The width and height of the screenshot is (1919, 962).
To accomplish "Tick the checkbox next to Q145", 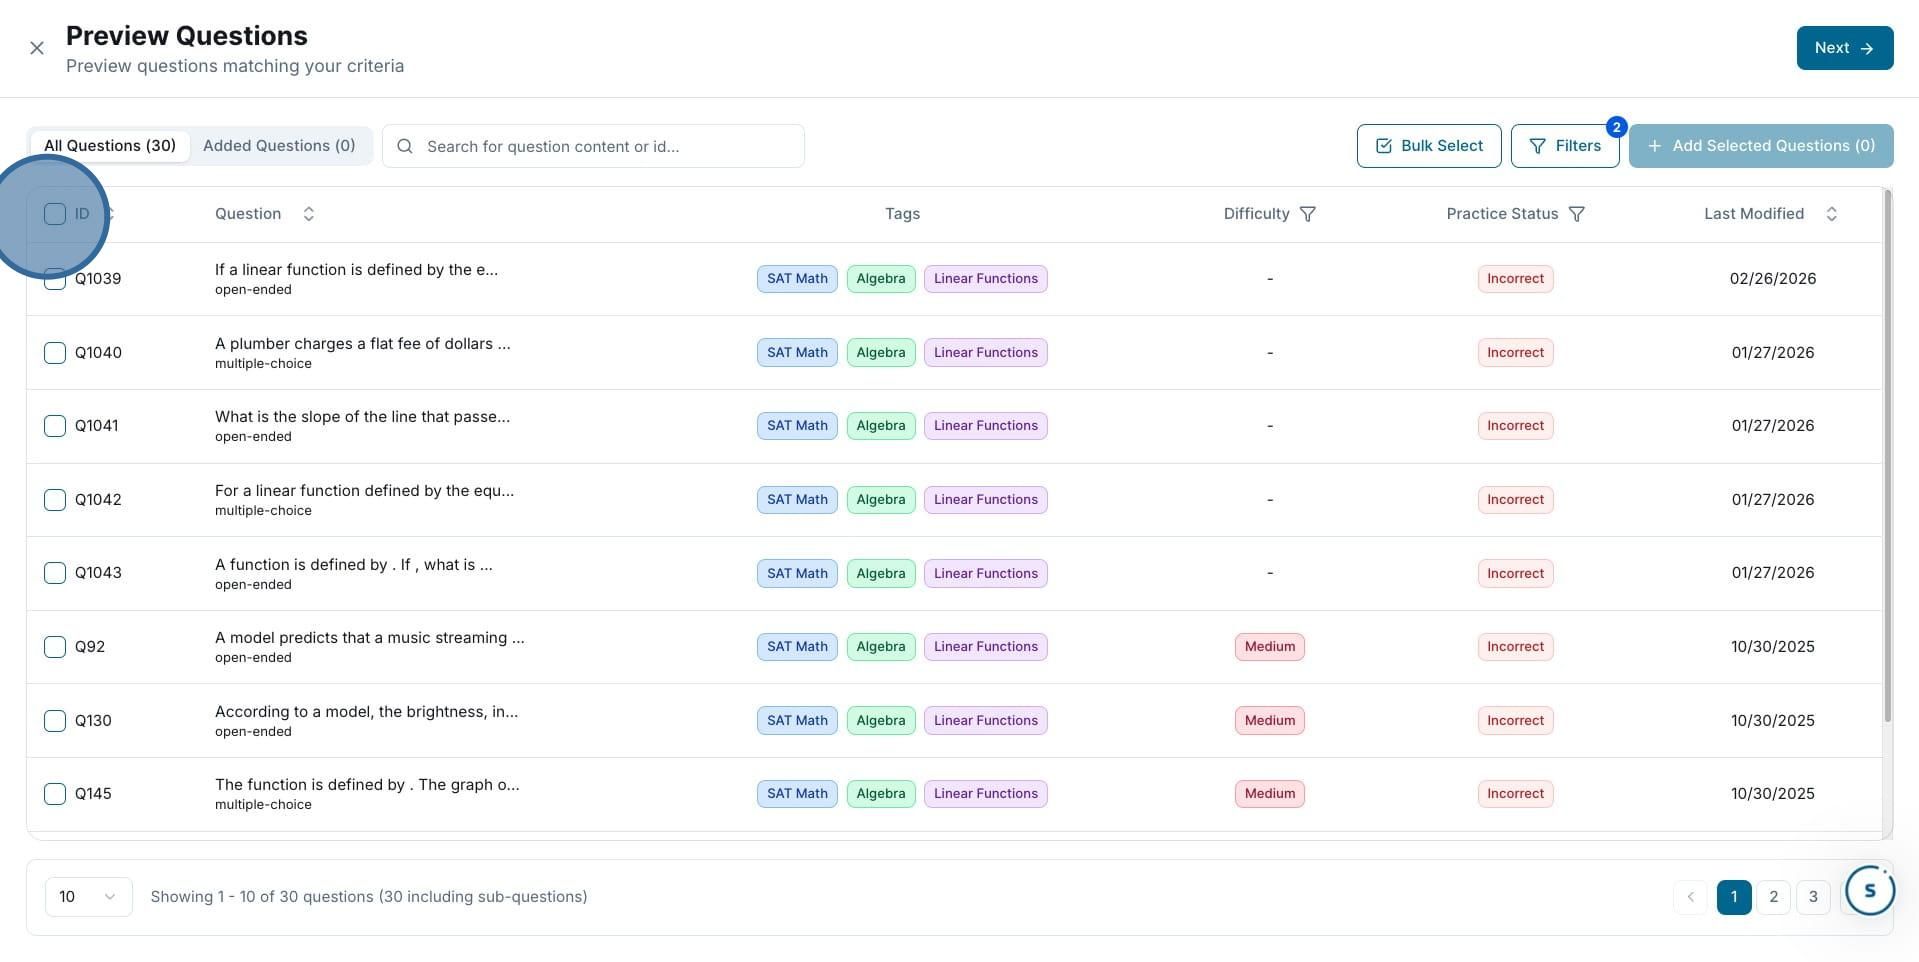I will tap(55, 794).
